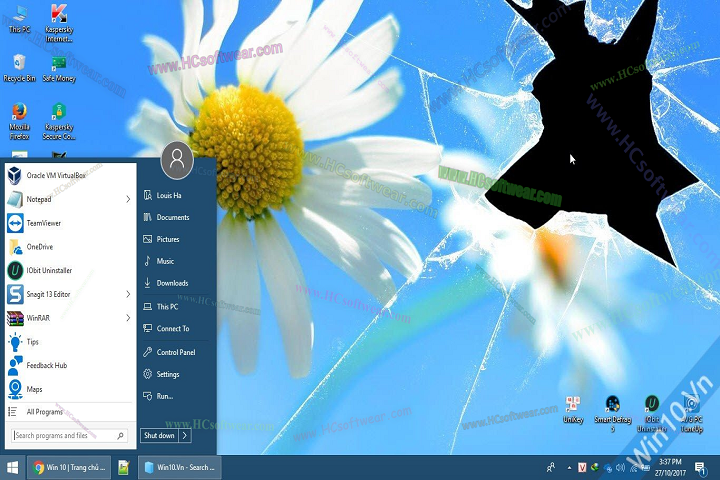The image size is (720, 480).
Task: Open the volume control tray icon
Action: 621,468
